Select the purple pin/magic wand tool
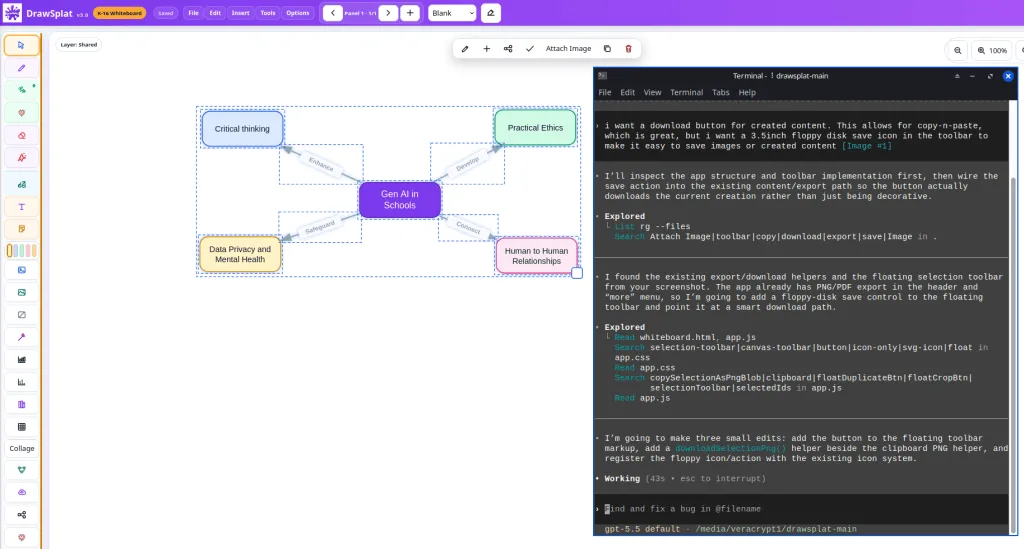Screen dimensions: 1024x549 pos(22,337)
